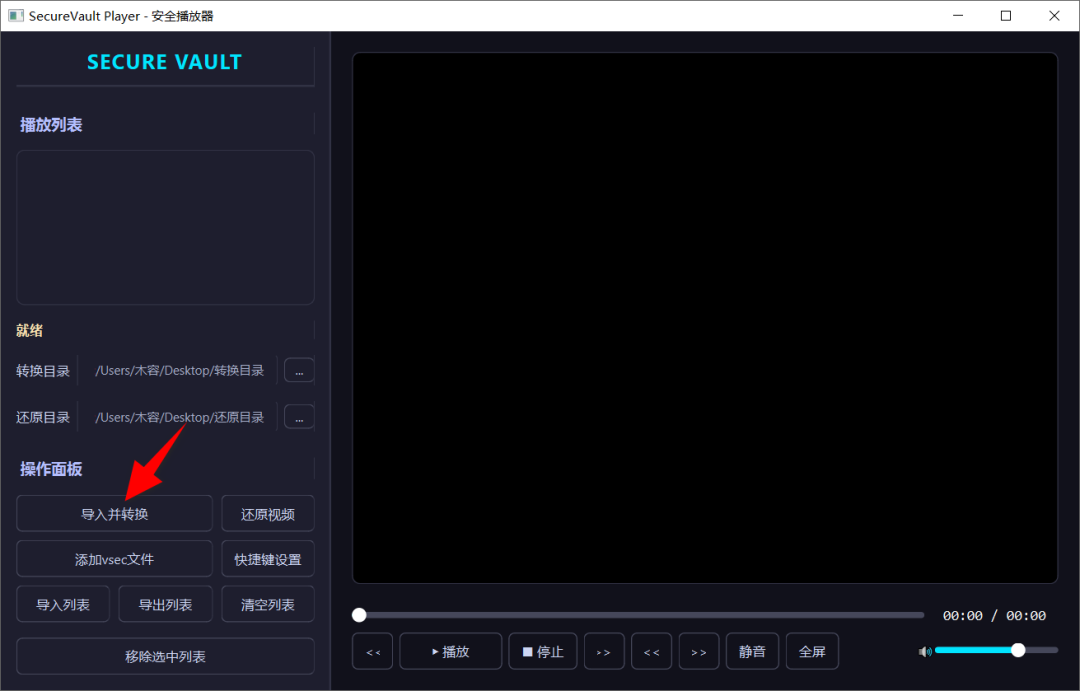
Task: Open 快捷键设置 shortcut settings
Action: 268,559
